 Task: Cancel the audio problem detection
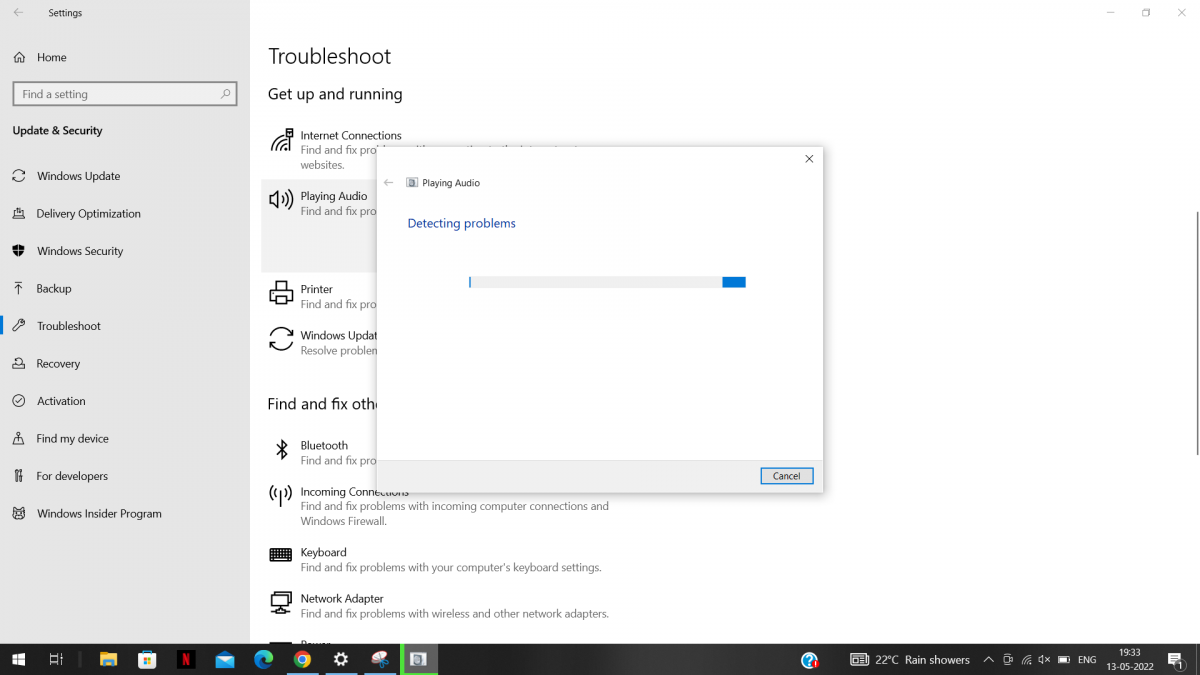pos(786,475)
